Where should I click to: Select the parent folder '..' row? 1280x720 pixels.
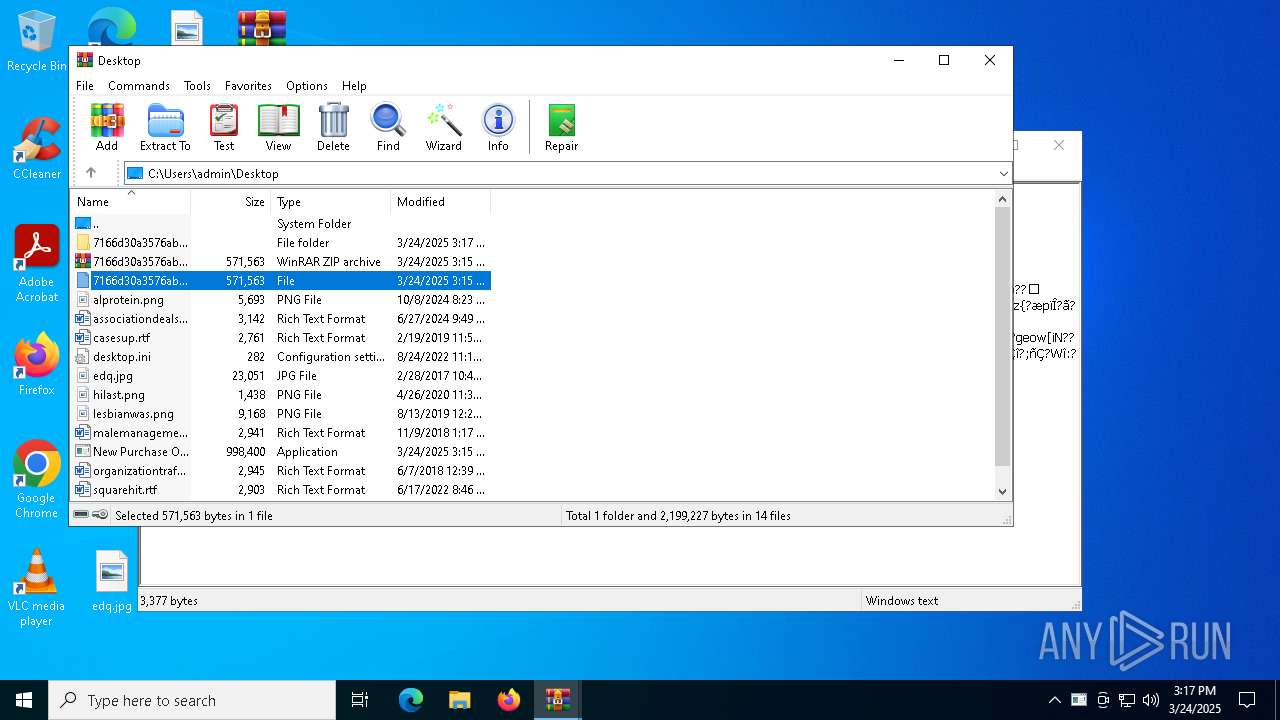pos(281,224)
